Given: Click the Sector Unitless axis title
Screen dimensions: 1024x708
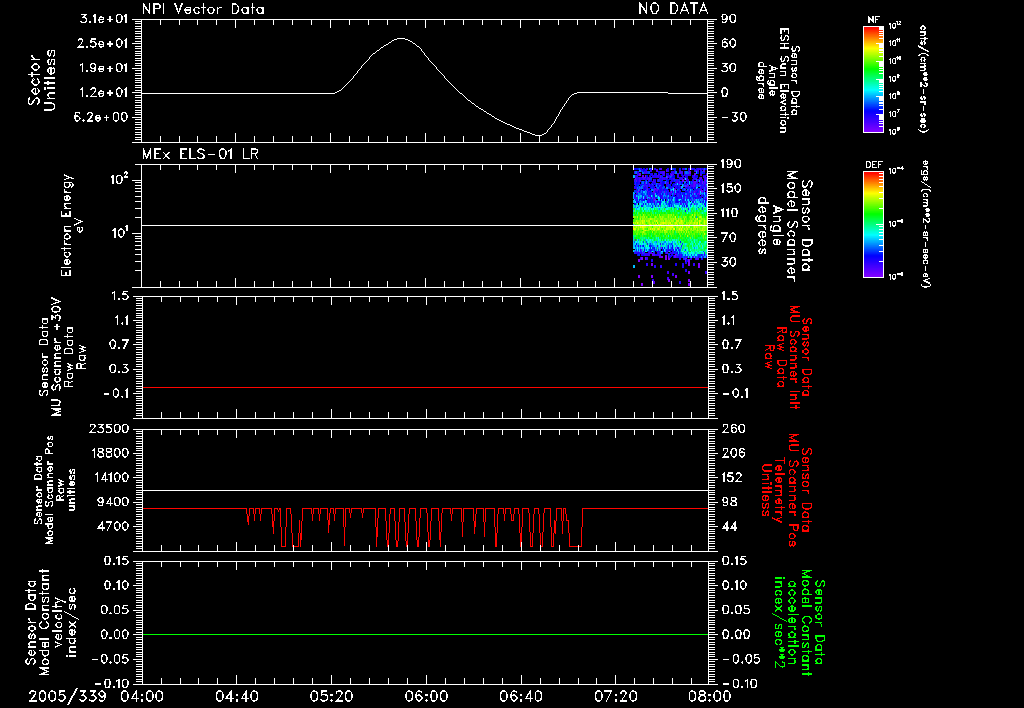Looking at the screenshot, I should [42, 80].
